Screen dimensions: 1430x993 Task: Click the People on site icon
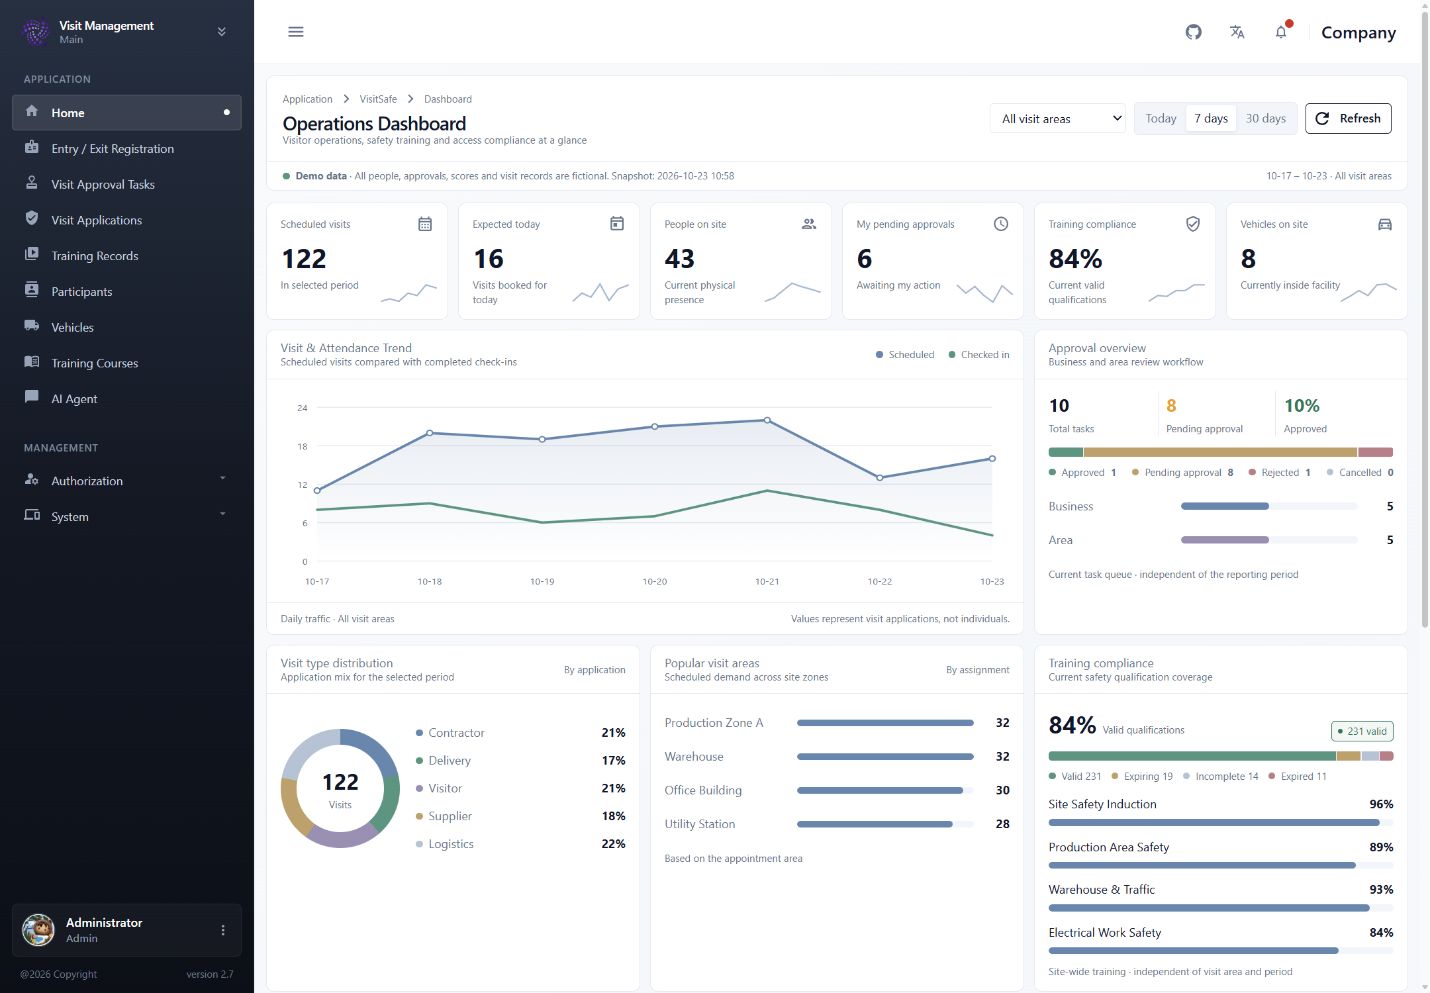coord(809,224)
